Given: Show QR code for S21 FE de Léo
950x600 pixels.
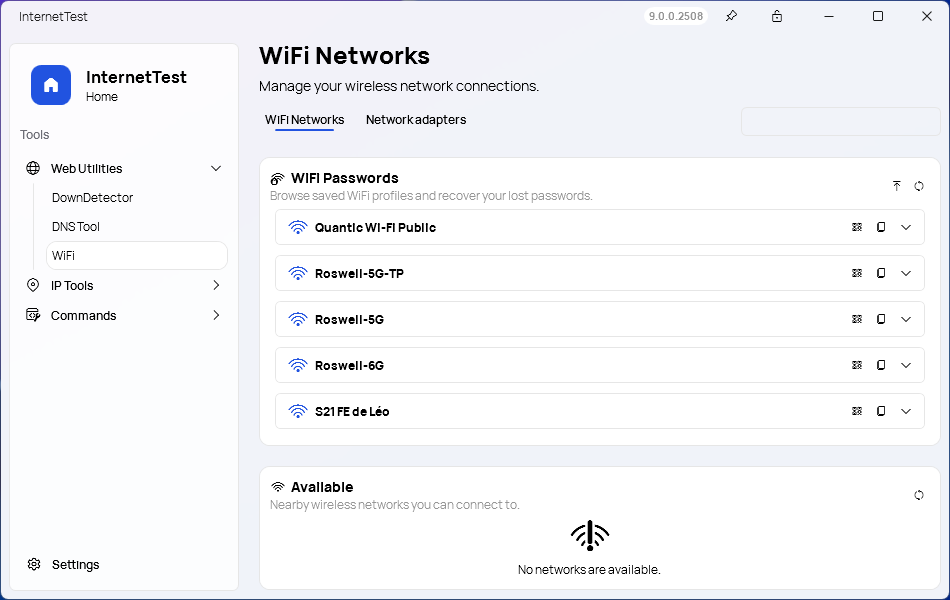Looking at the screenshot, I should 857,412.
